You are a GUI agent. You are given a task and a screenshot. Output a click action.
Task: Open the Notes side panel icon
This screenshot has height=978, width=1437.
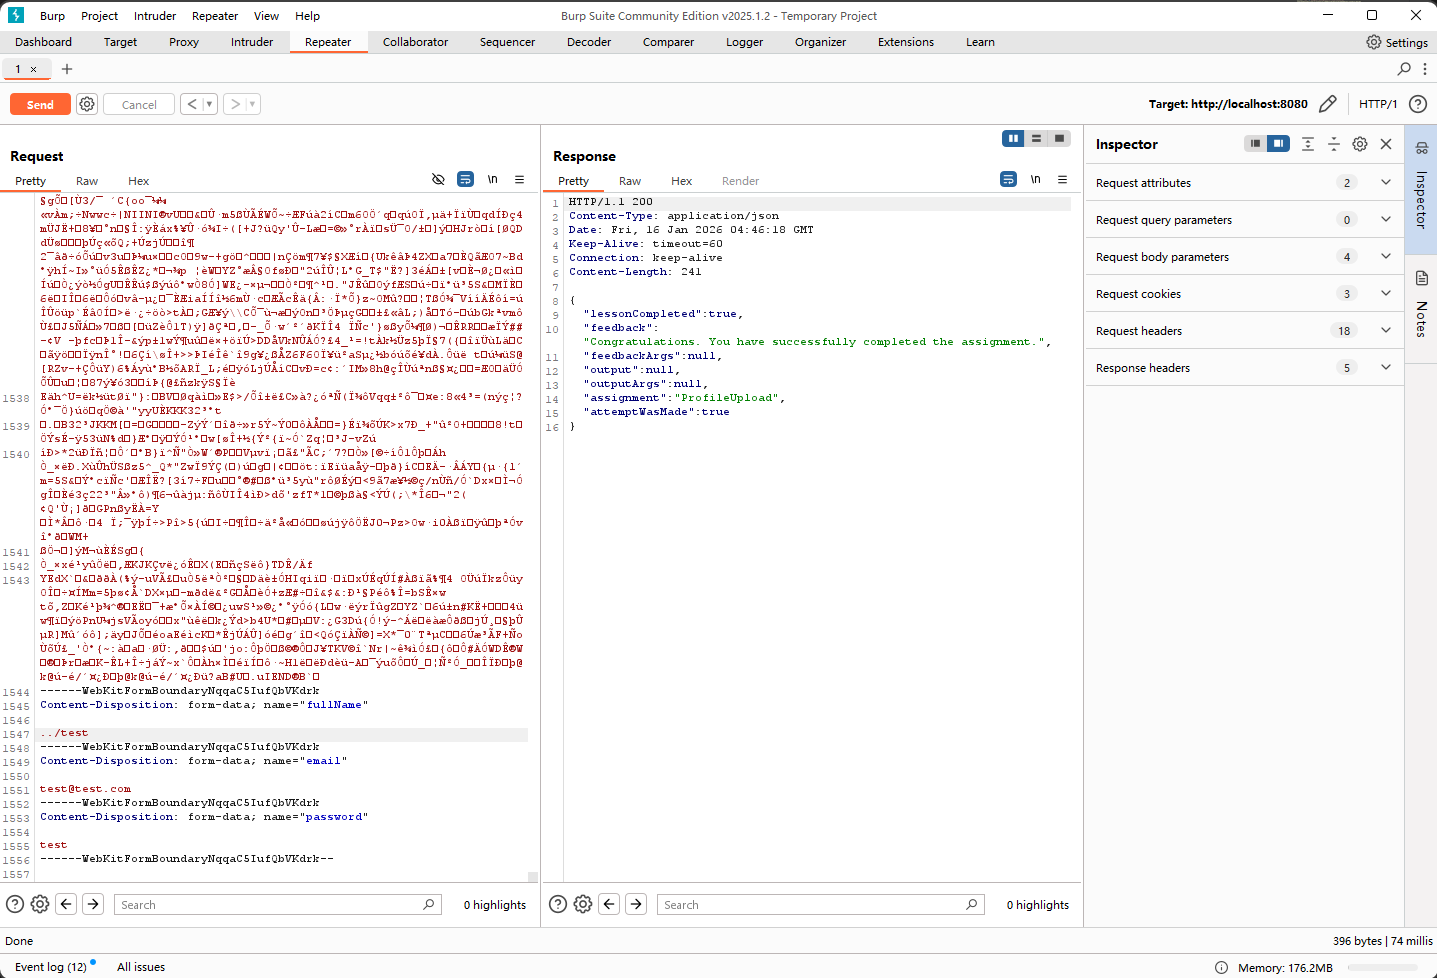(1421, 278)
